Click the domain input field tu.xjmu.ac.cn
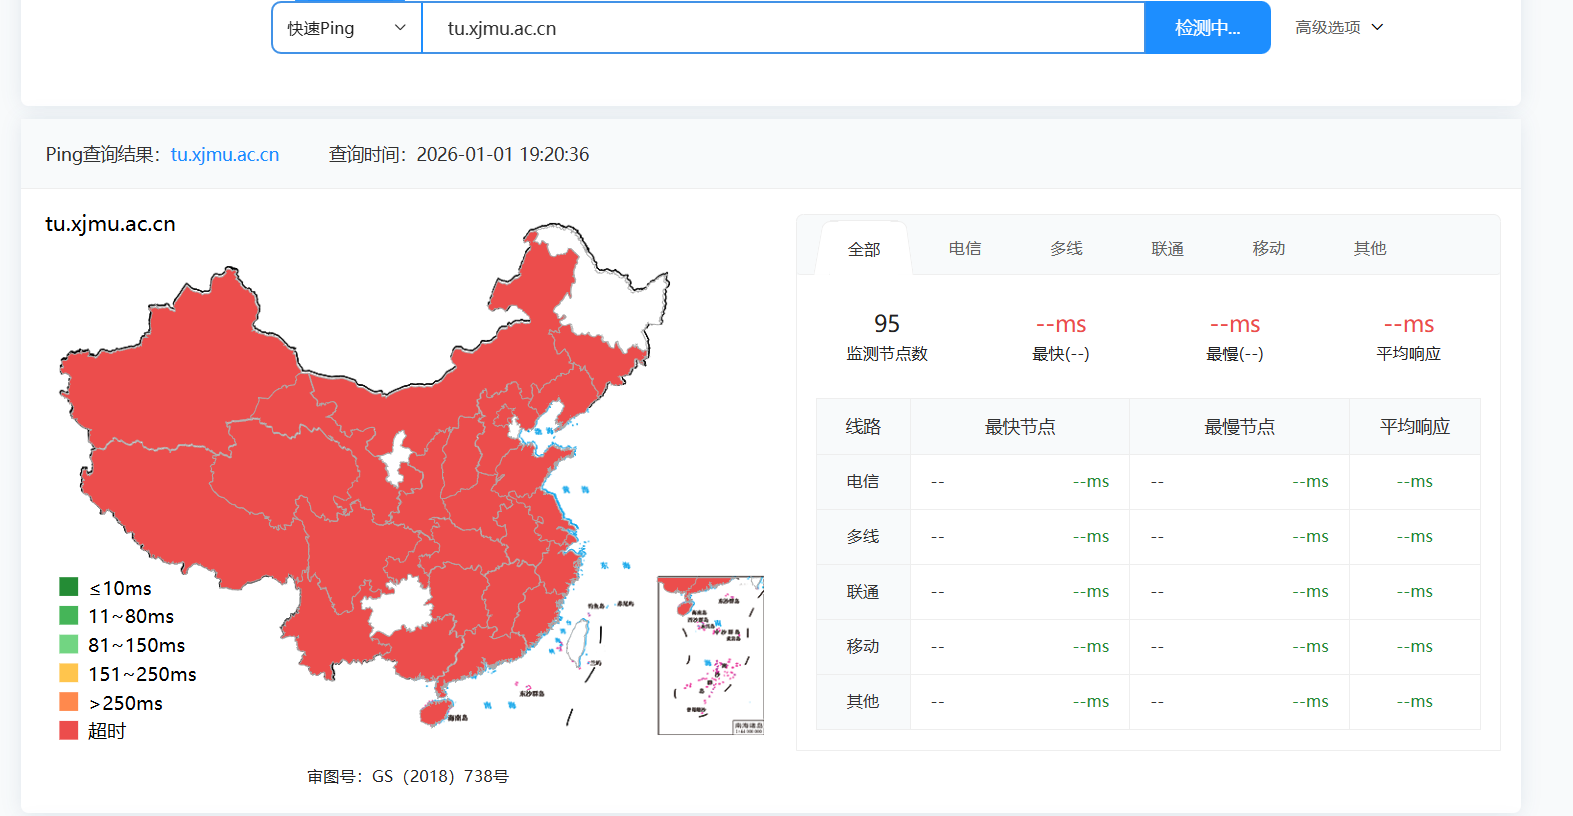The image size is (1573, 816). 782,28
